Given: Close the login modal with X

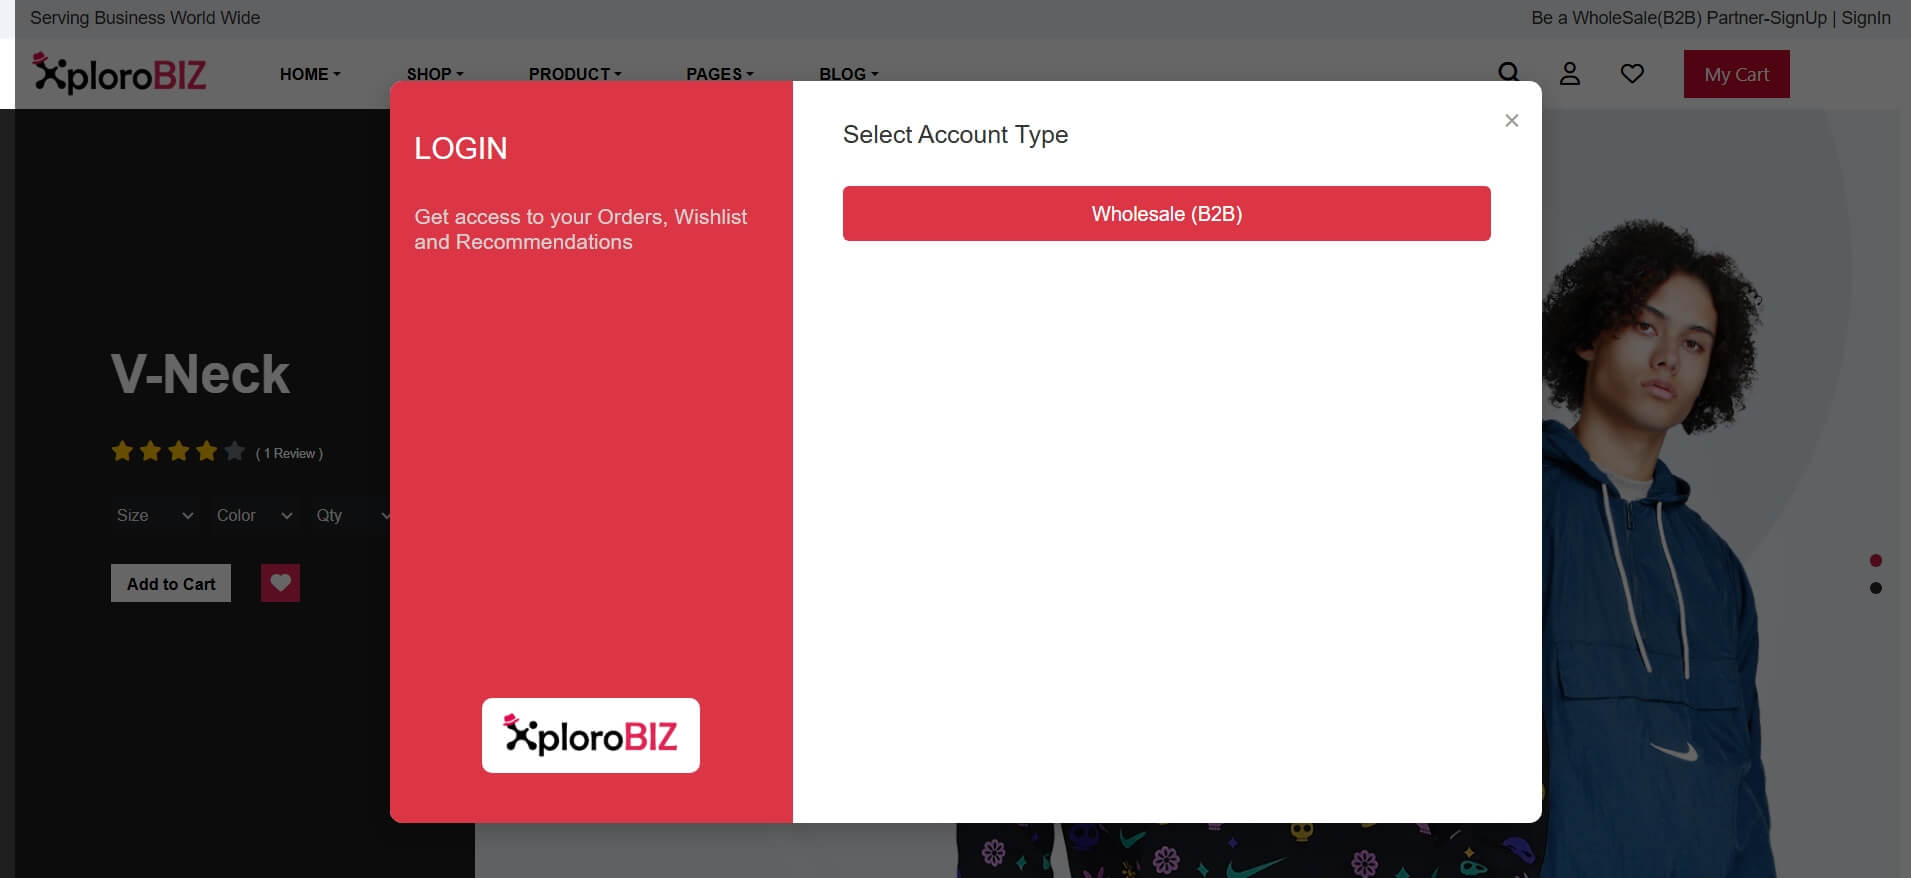Looking at the screenshot, I should [x=1511, y=120].
